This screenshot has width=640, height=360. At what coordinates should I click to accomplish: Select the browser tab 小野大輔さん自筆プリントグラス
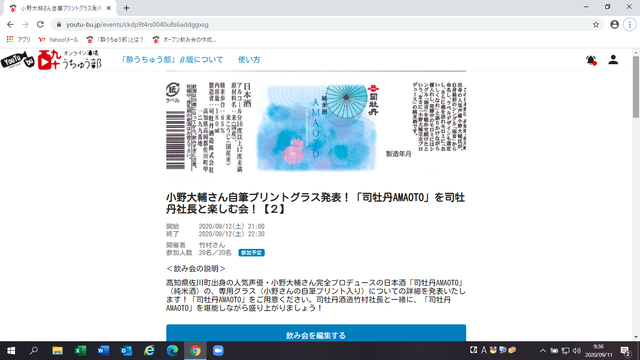click(60, 8)
